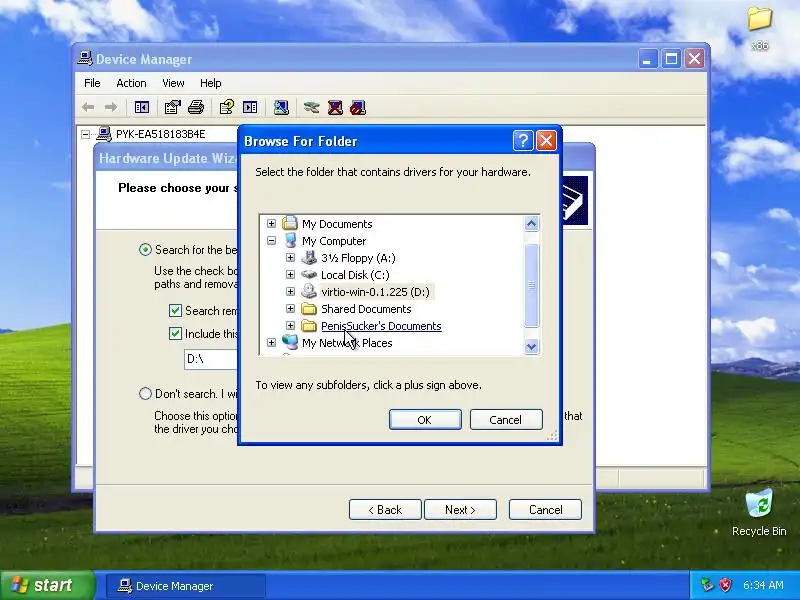Click Next in Hardware Update Wizard
The height and width of the screenshot is (600, 800).
click(x=460, y=510)
